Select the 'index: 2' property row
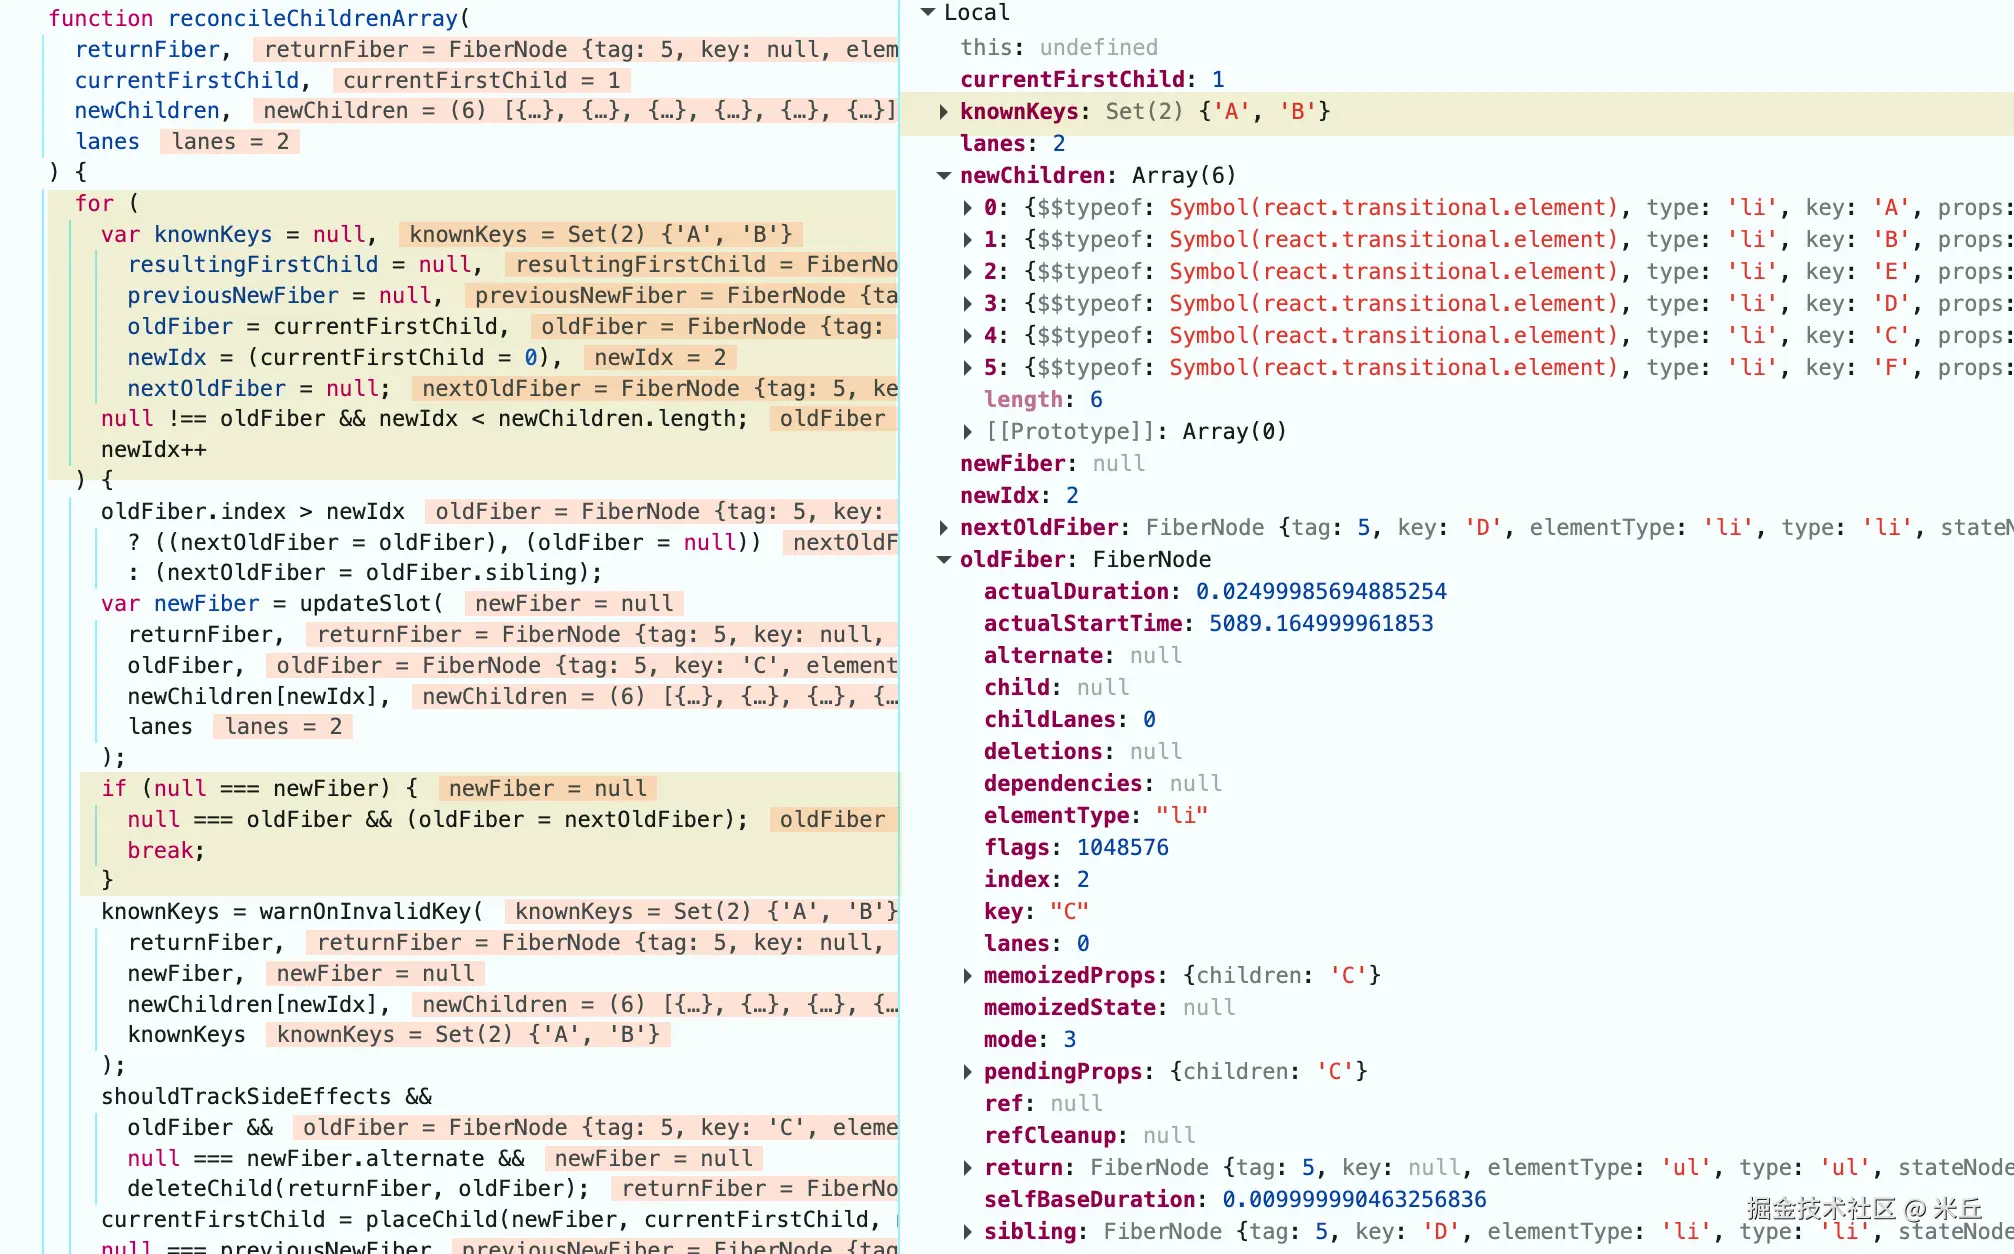This screenshot has height=1254, width=2014. (1037, 879)
